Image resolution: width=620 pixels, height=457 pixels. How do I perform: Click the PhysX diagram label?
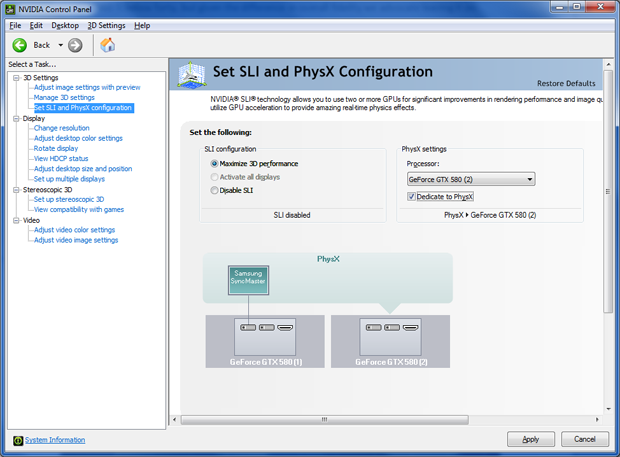click(x=328, y=259)
